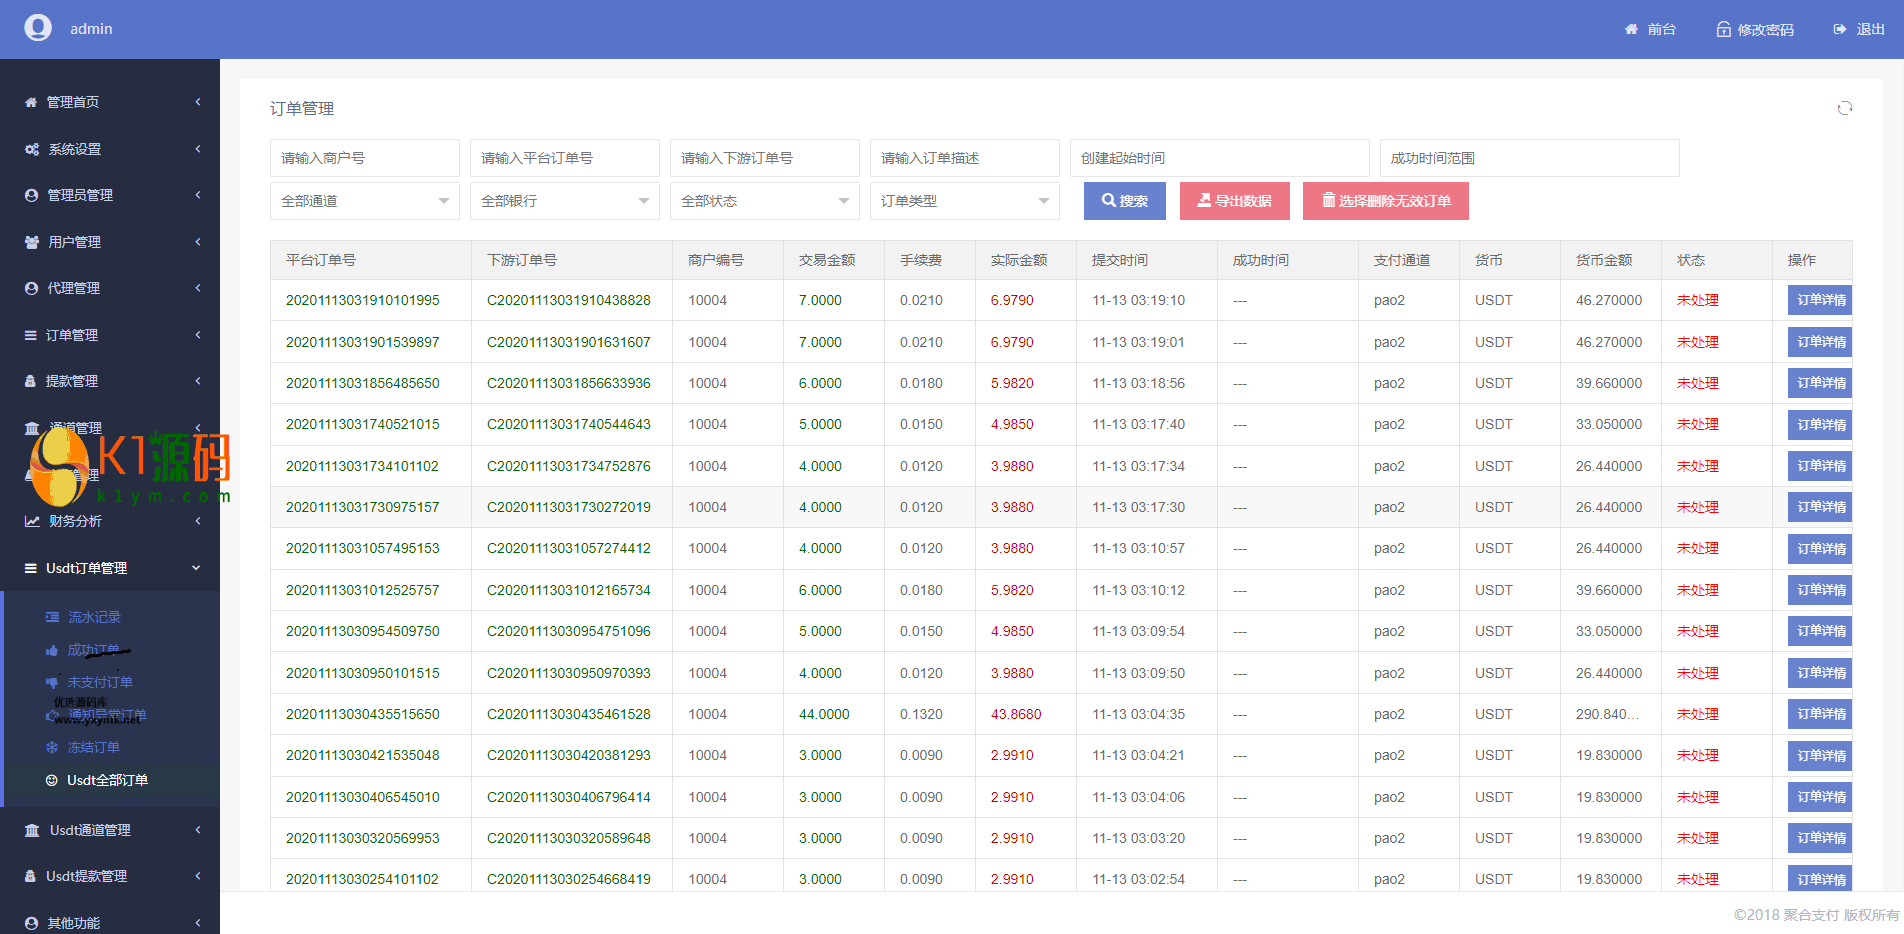The width and height of the screenshot is (1904, 934).
Task: Click the admin avatar icon
Action: 38,28
